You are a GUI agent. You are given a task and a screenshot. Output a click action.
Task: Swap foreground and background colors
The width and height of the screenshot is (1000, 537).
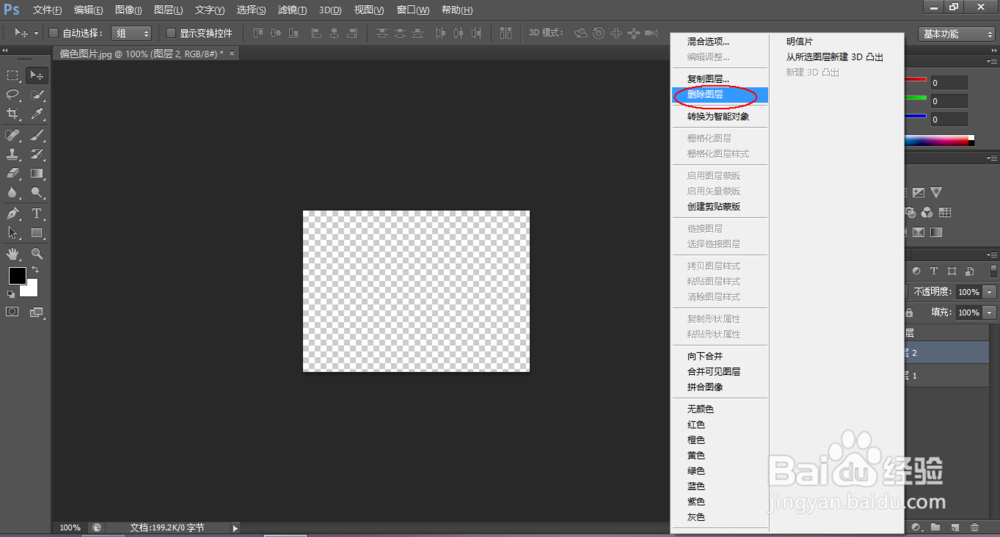coord(35,270)
